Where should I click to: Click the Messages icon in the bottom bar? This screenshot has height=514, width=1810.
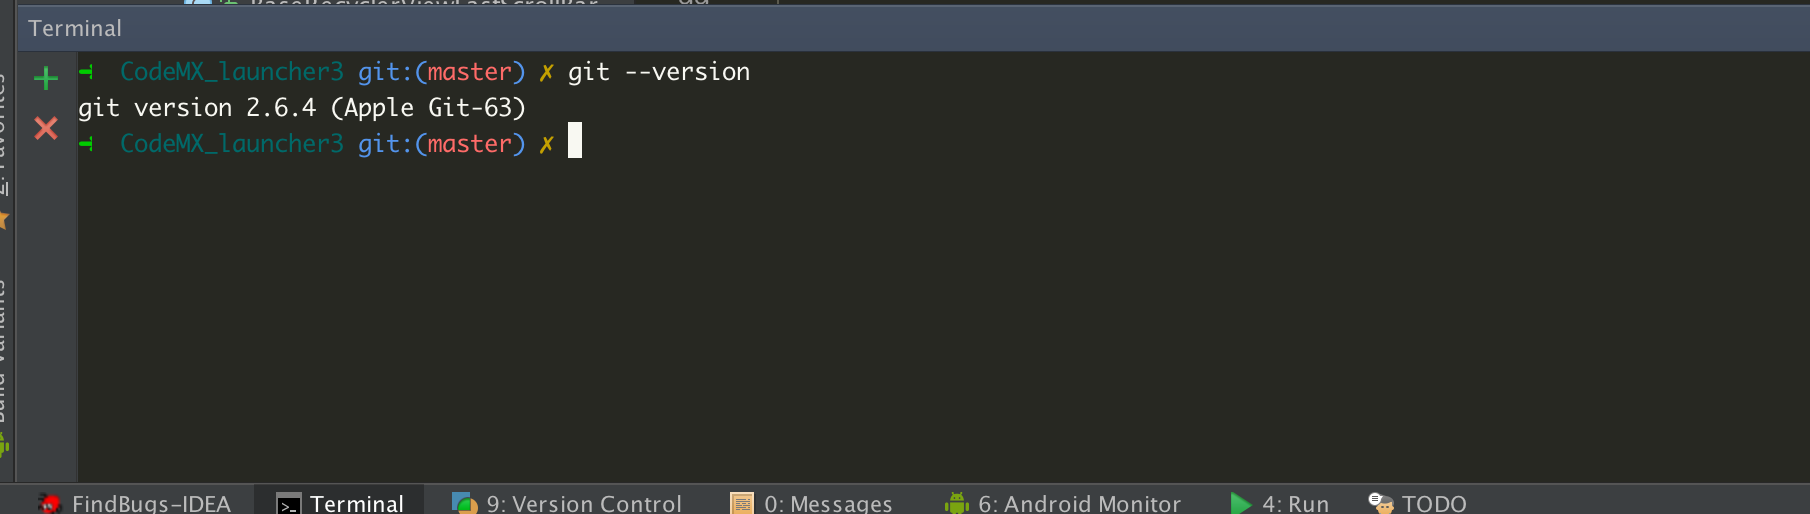click(742, 503)
